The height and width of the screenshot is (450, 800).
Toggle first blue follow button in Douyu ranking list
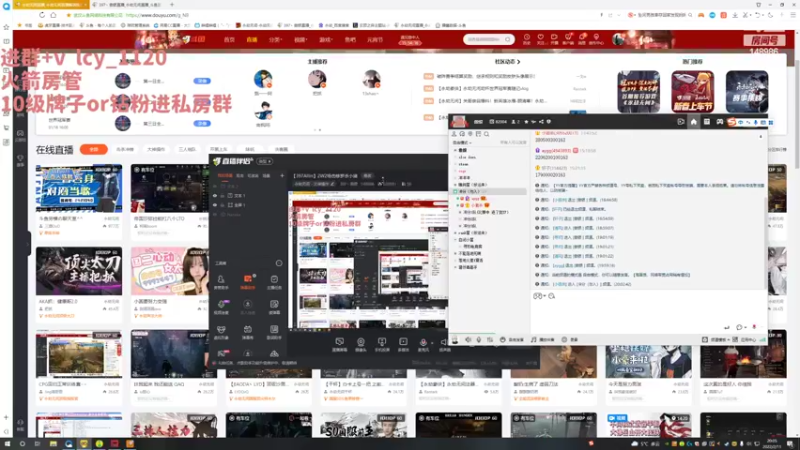tap(202, 81)
